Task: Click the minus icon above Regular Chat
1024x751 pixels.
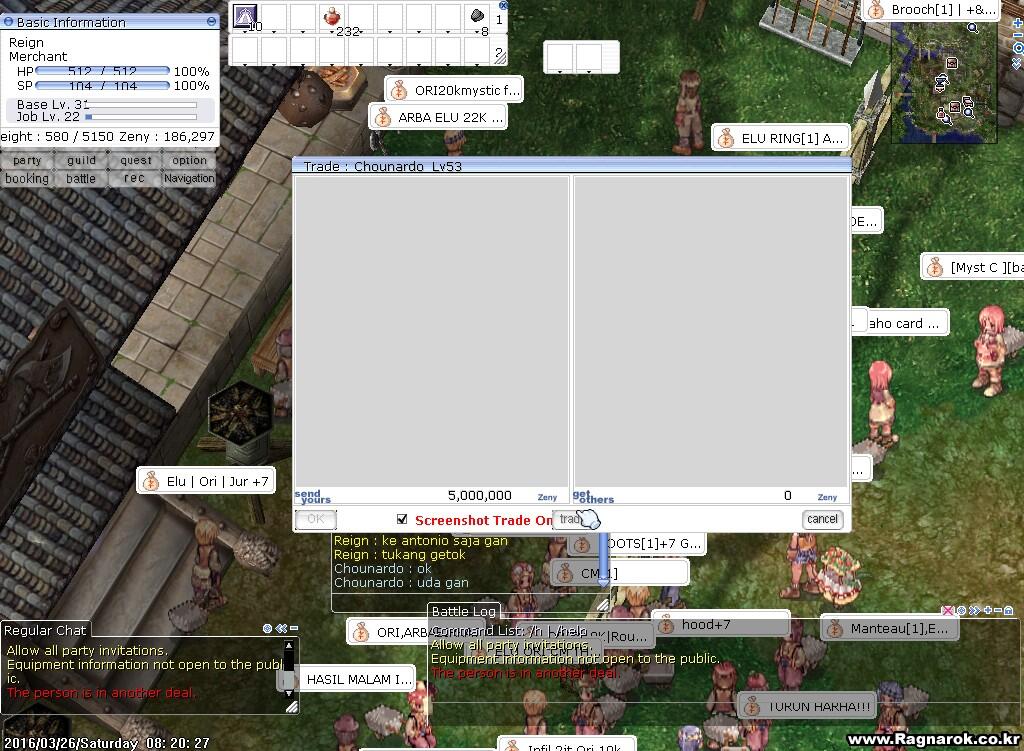Action: tap(294, 628)
